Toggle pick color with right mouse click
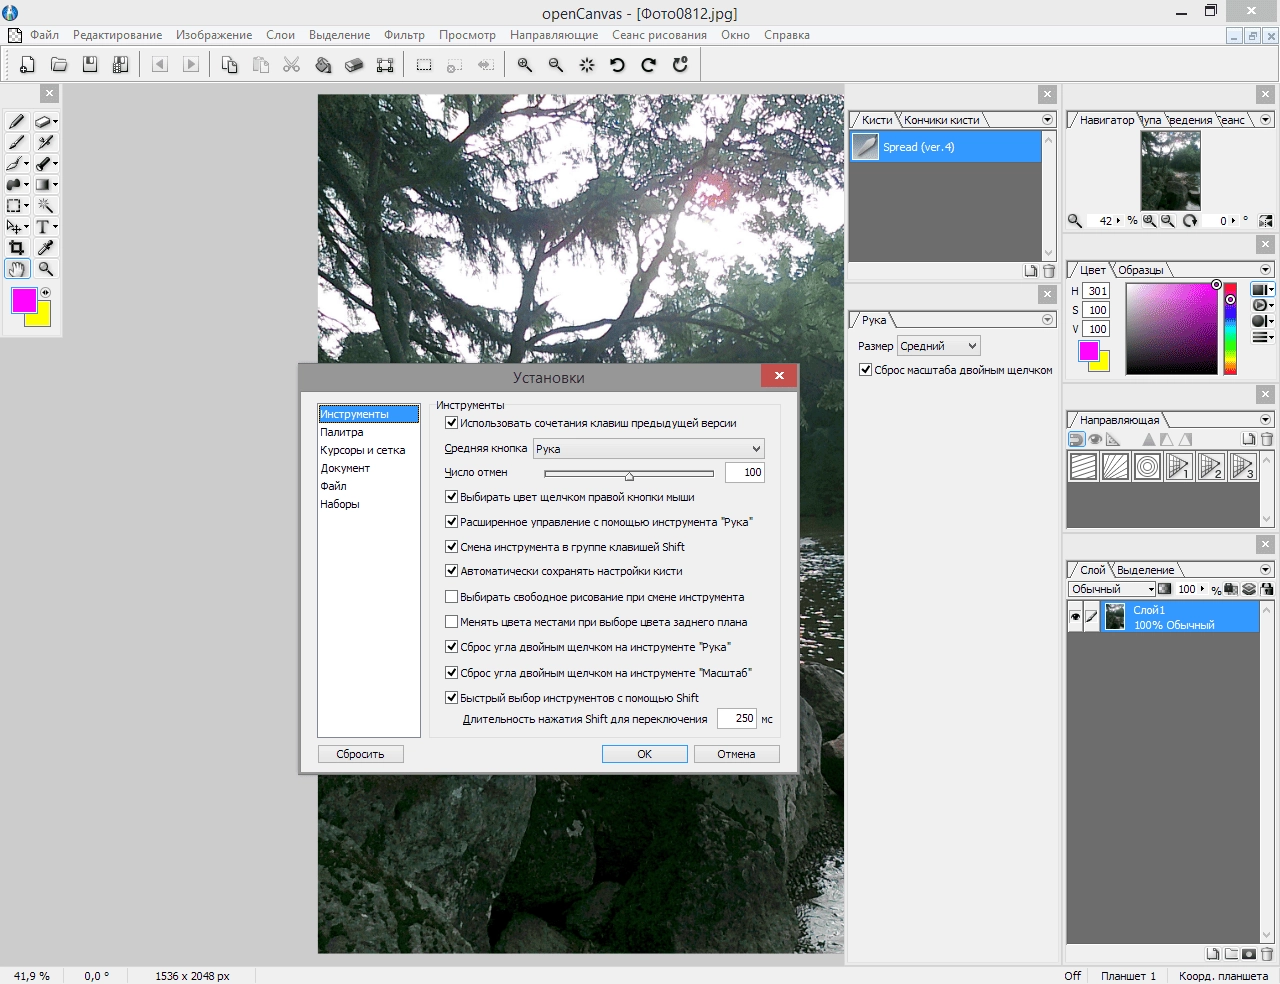 tap(451, 497)
